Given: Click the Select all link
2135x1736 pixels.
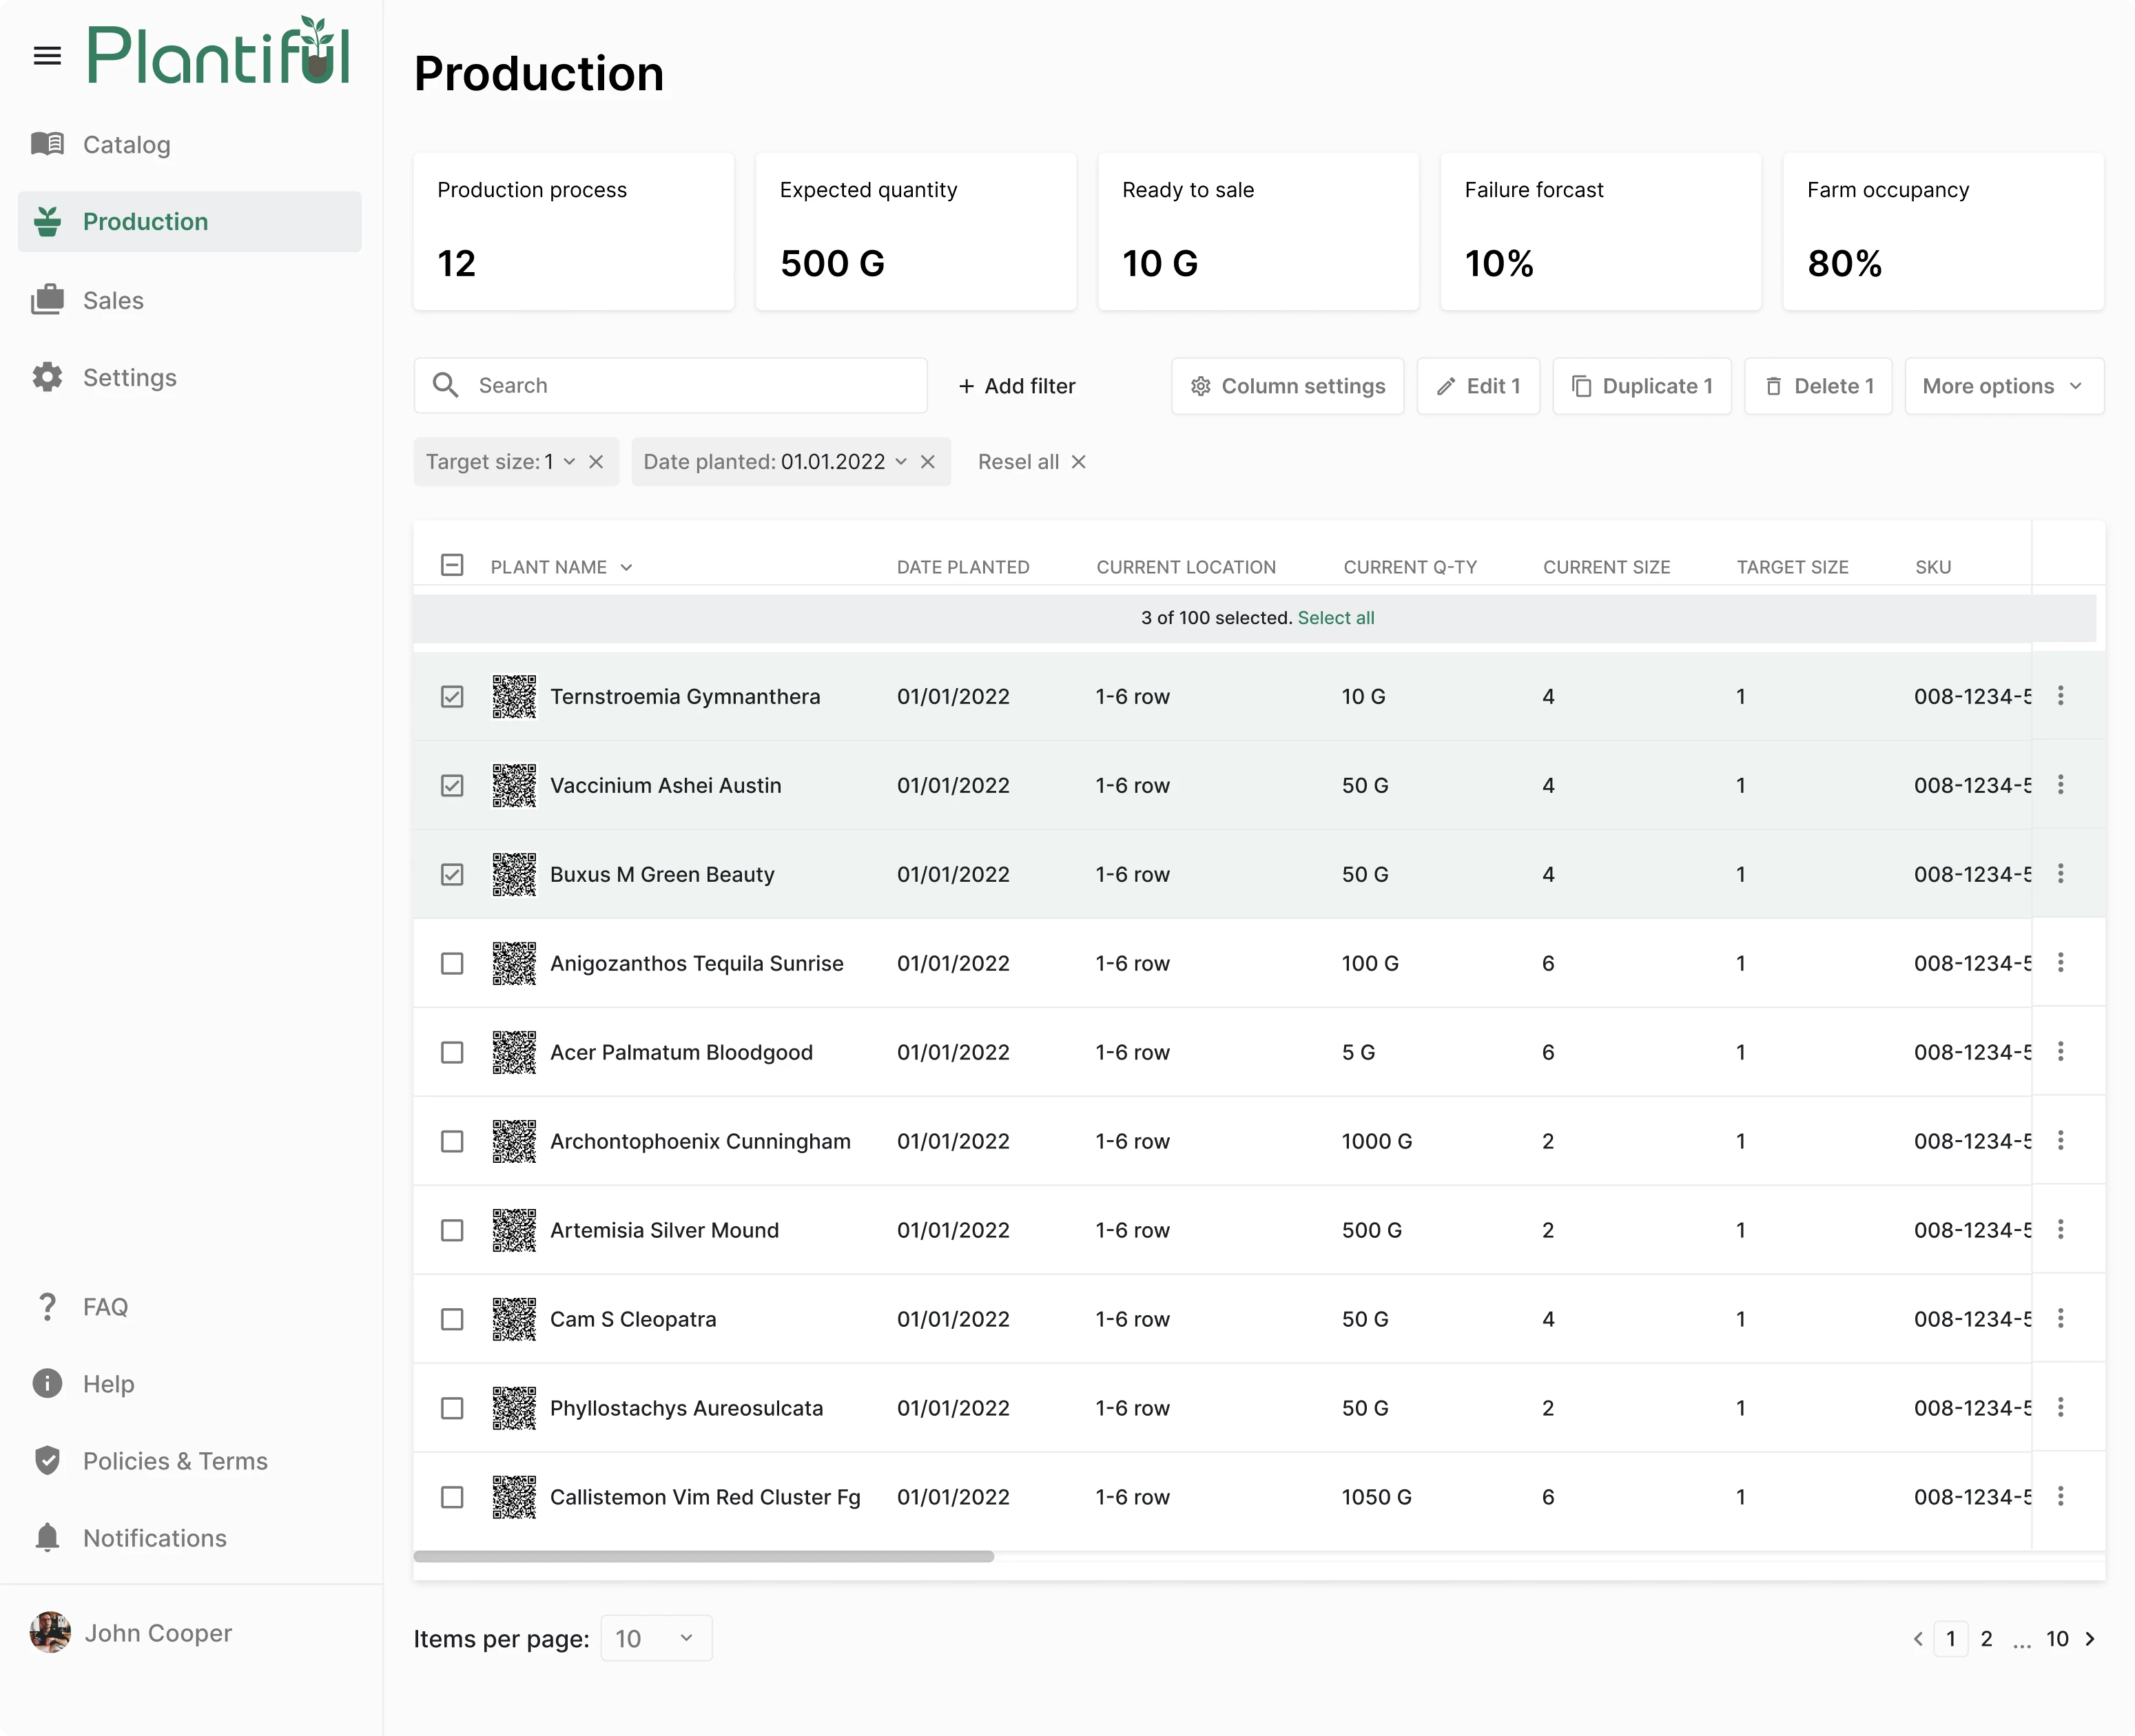Looking at the screenshot, I should tap(1335, 618).
